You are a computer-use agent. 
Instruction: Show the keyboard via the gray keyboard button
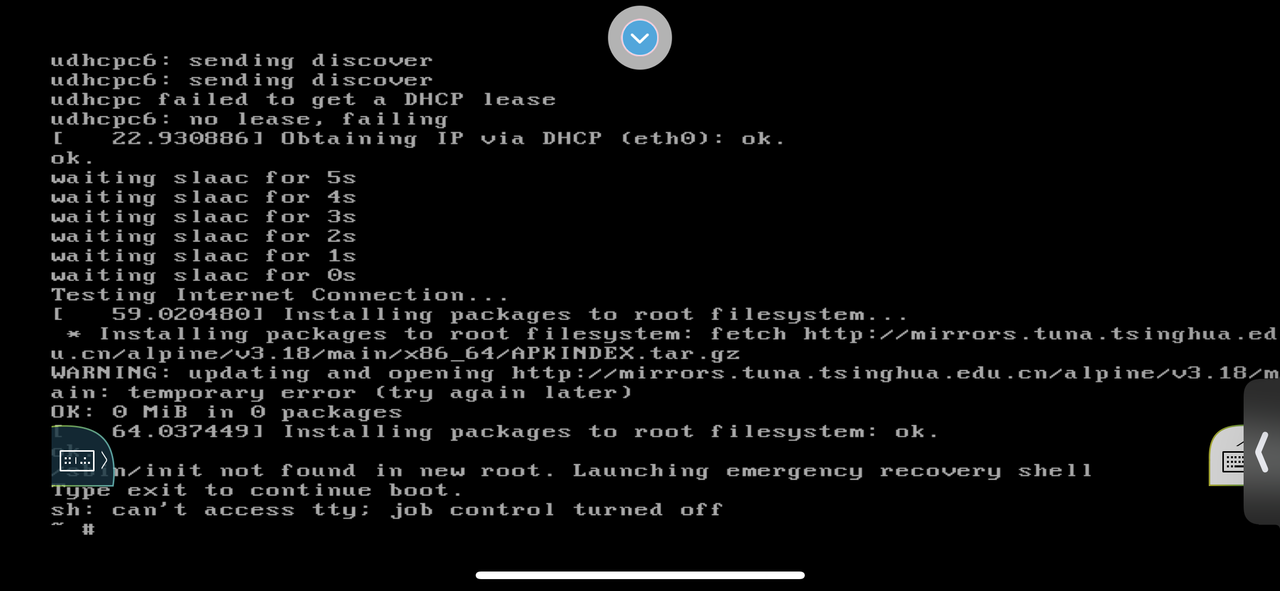coord(1232,460)
